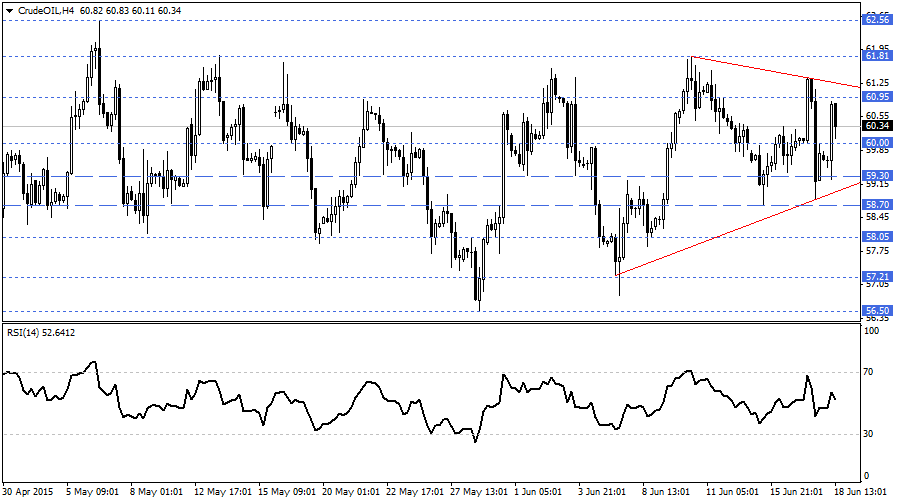Select the 60.00 level label
The height and width of the screenshot is (500, 900).
pos(877,143)
